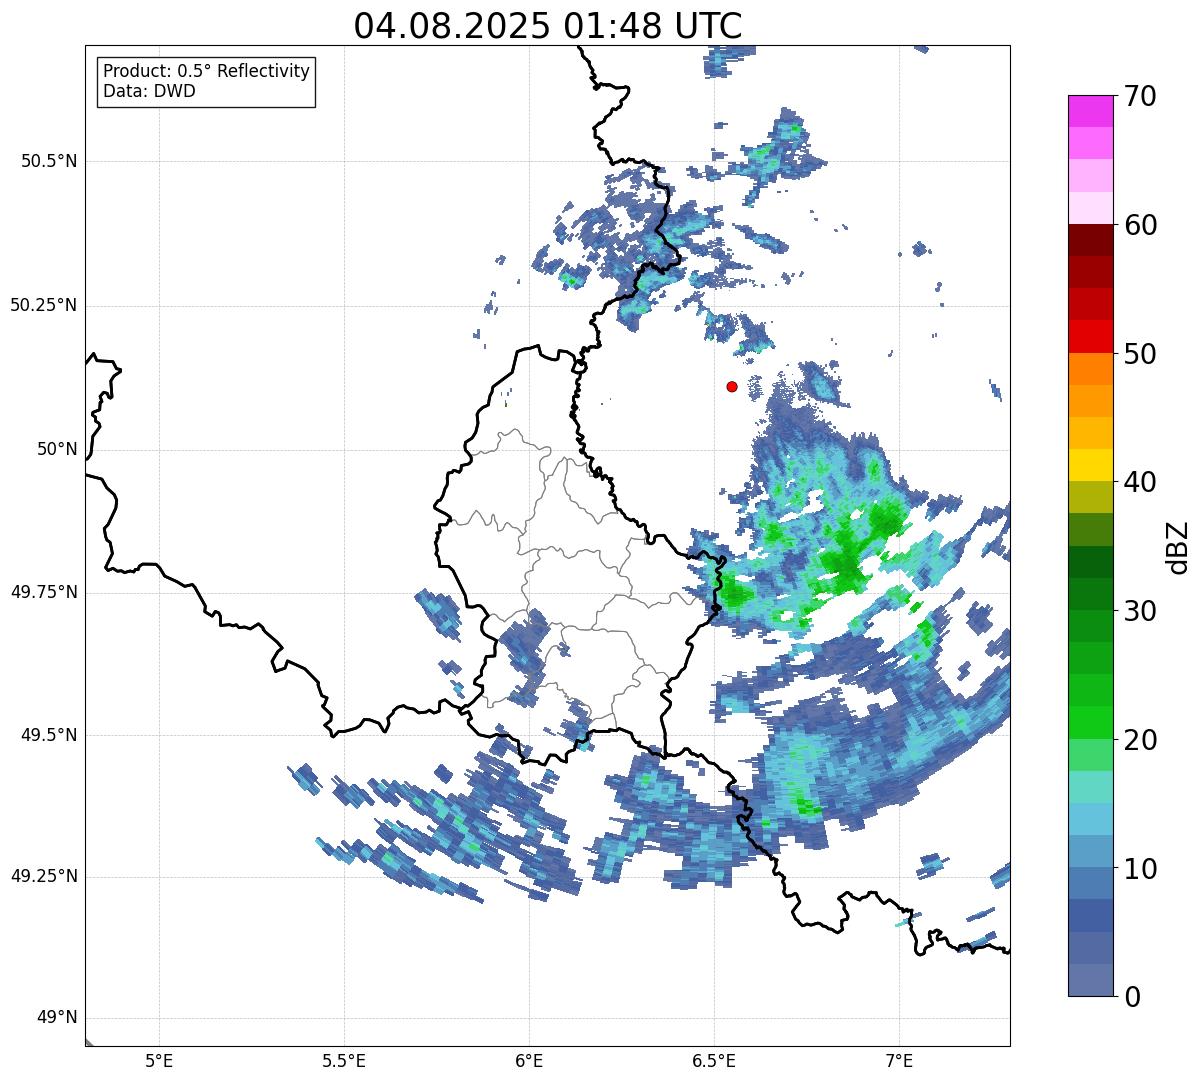Click the dBZ colorbar axis label
The image size is (1202, 1081).
pyautogui.click(x=1178, y=546)
